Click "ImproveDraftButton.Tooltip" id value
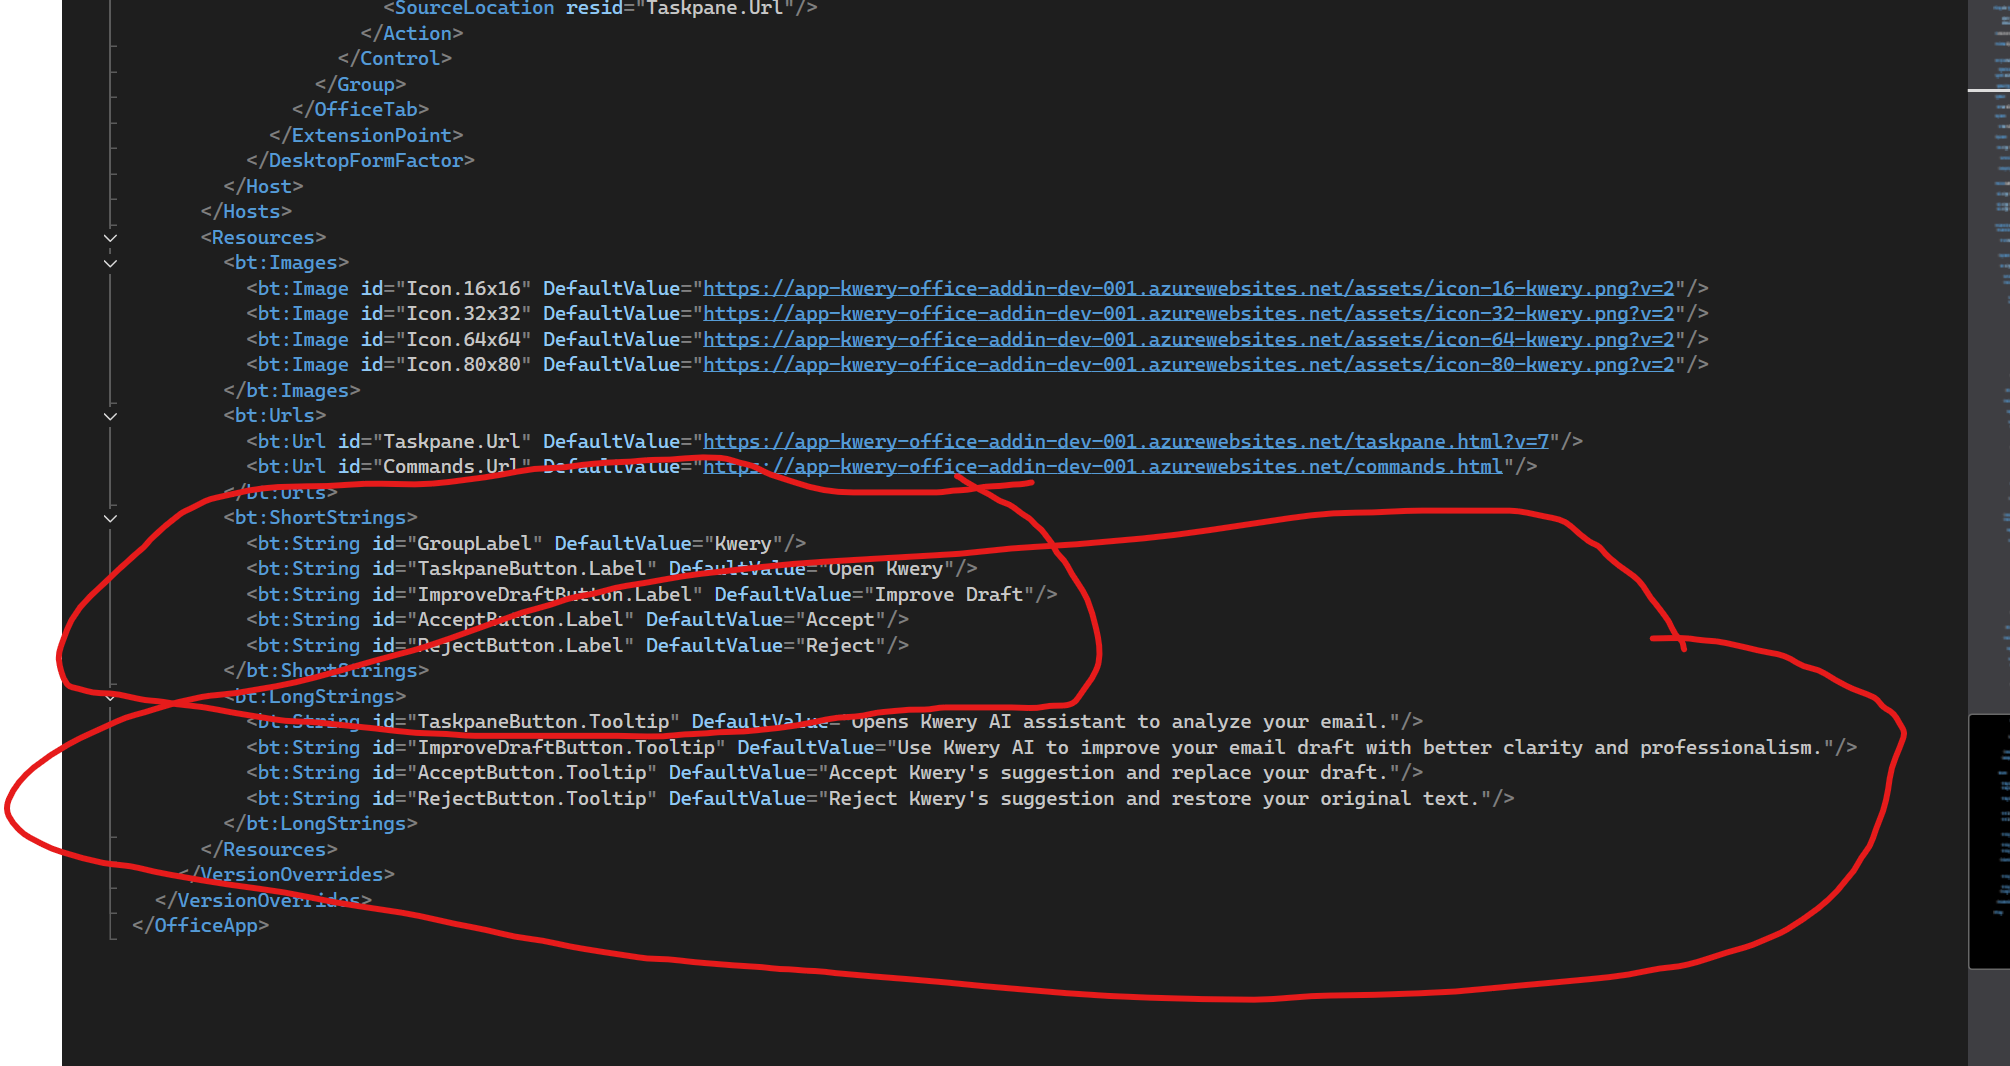Image resolution: width=2010 pixels, height=1066 pixels. pos(566,747)
